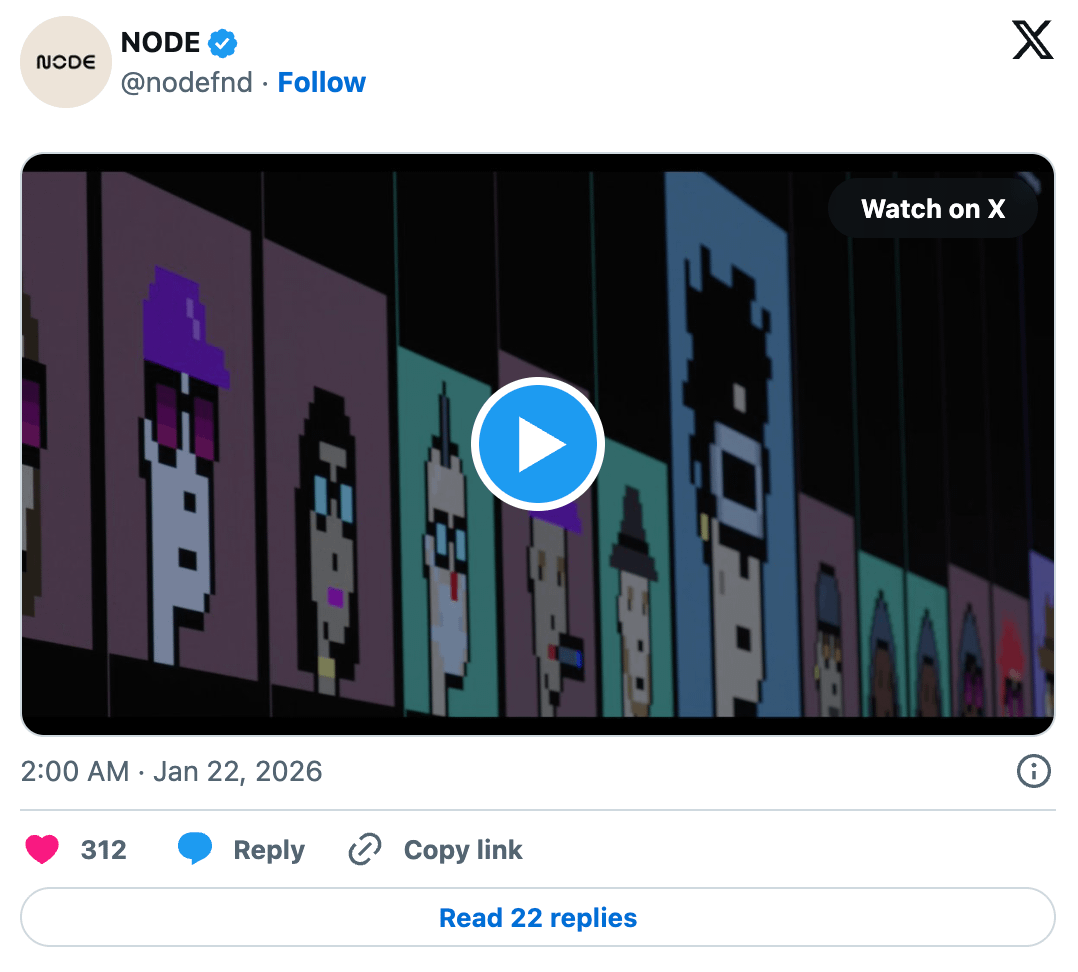
Task: Click the Copy link text
Action: click(x=462, y=850)
